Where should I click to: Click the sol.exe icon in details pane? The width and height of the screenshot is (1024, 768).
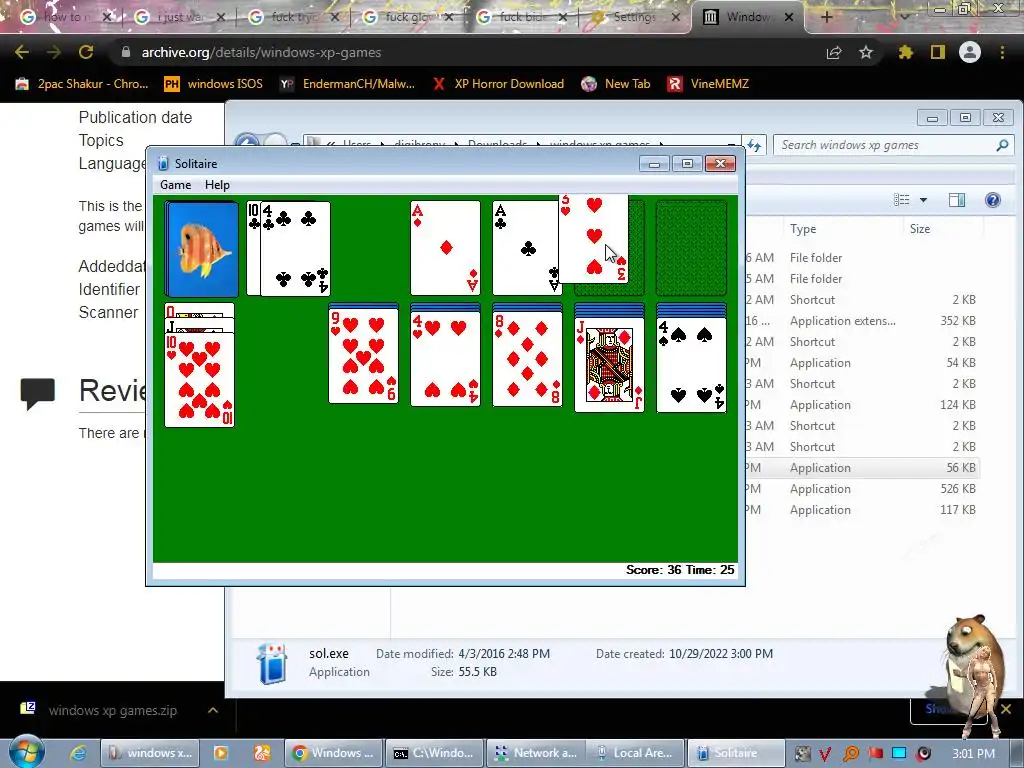272,663
